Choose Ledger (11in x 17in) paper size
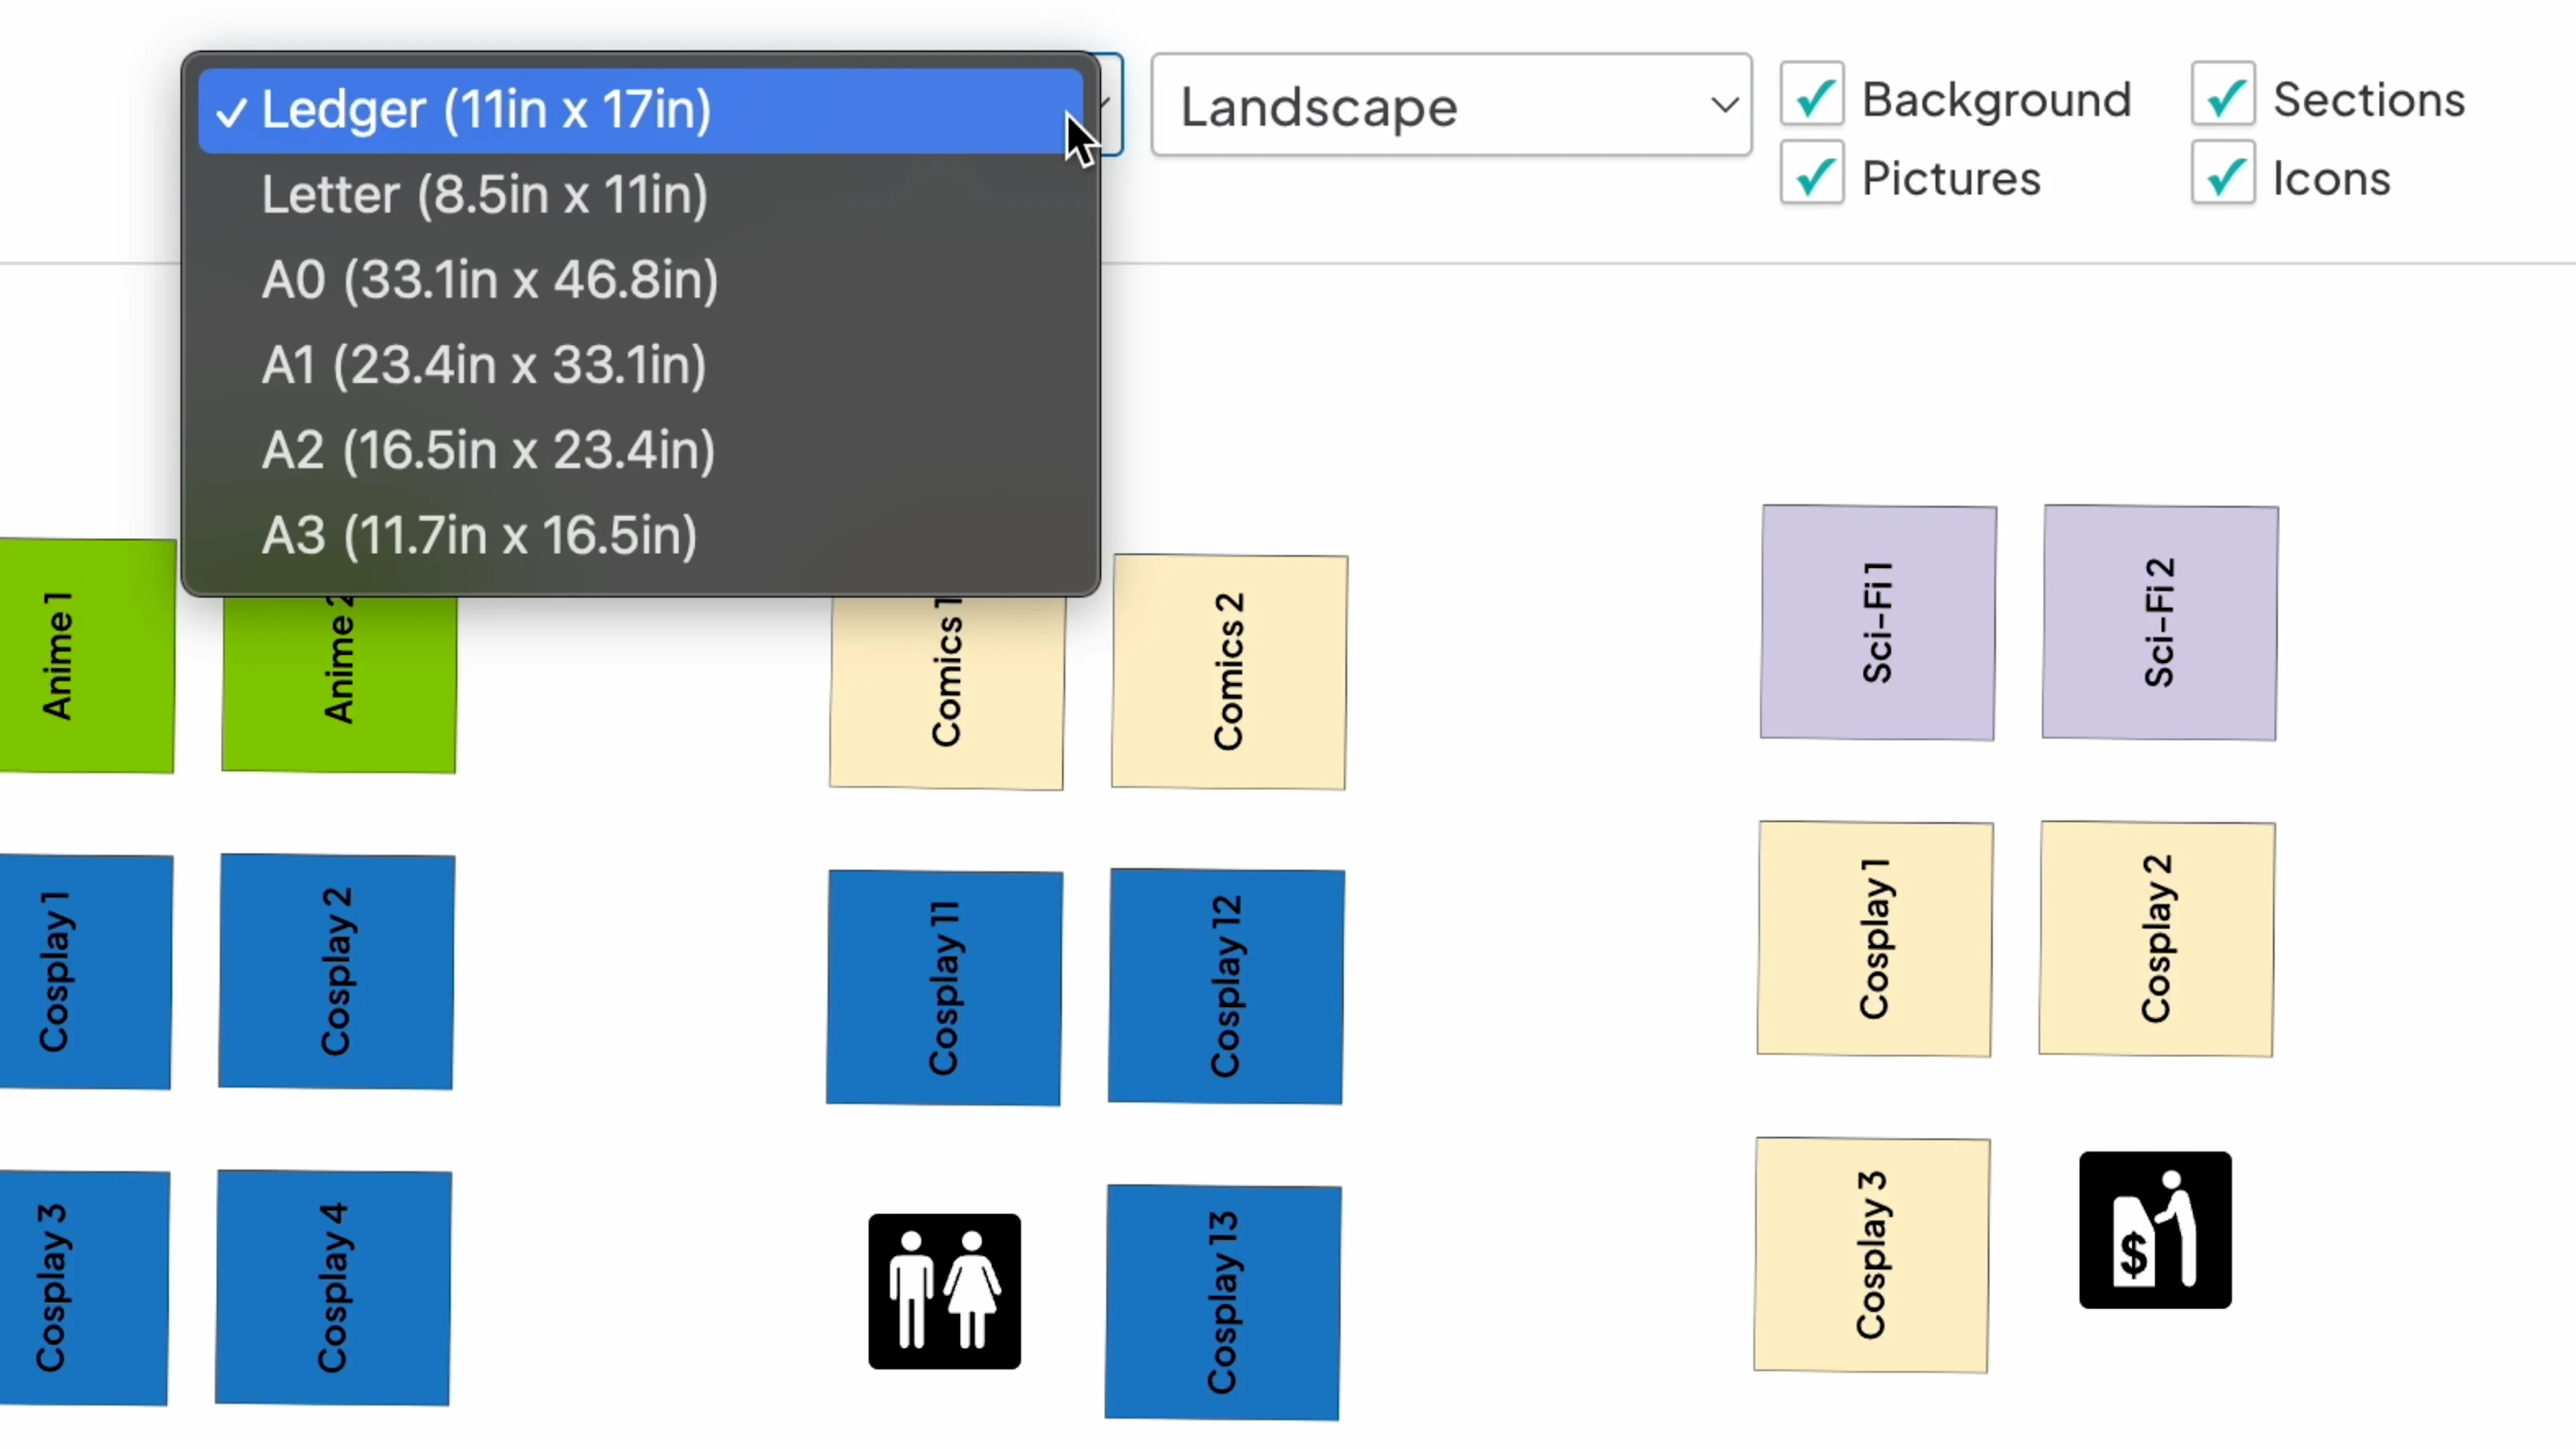 click(641, 110)
